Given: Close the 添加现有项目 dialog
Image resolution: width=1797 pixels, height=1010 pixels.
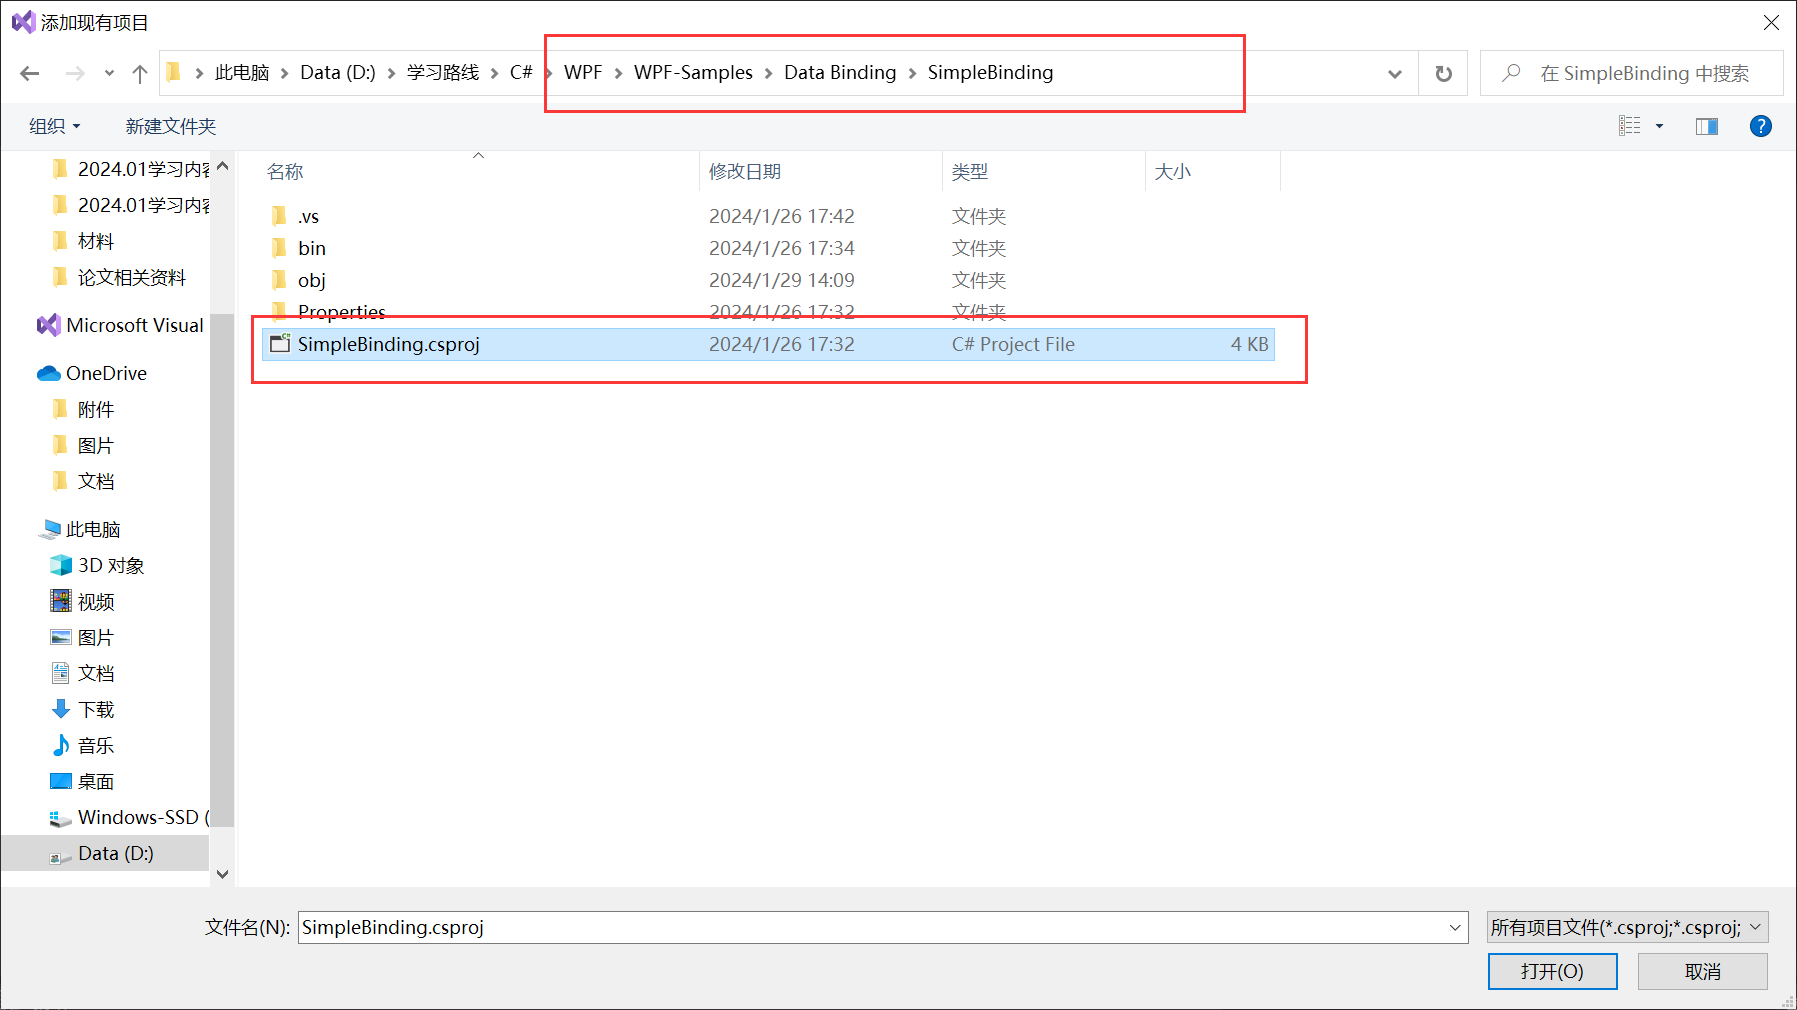Looking at the screenshot, I should point(1771,22).
